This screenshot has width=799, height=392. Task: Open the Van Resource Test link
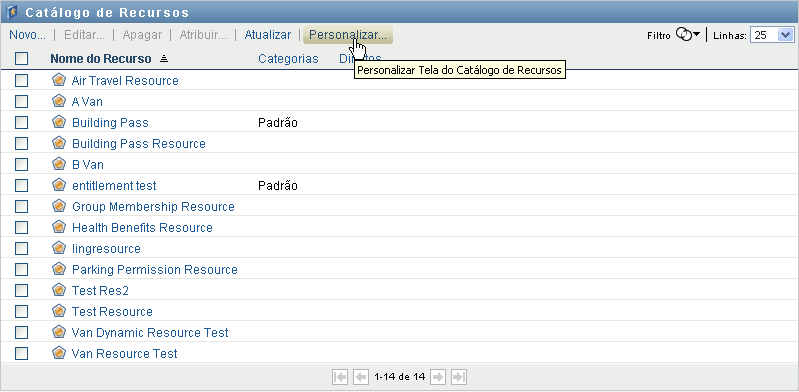124,353
